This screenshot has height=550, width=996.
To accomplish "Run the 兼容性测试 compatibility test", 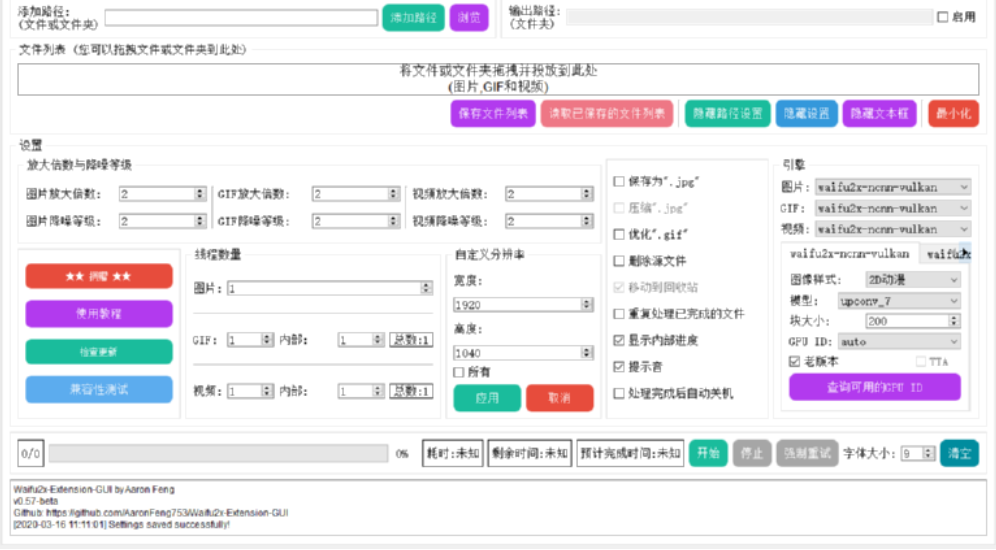I will 98,389.
